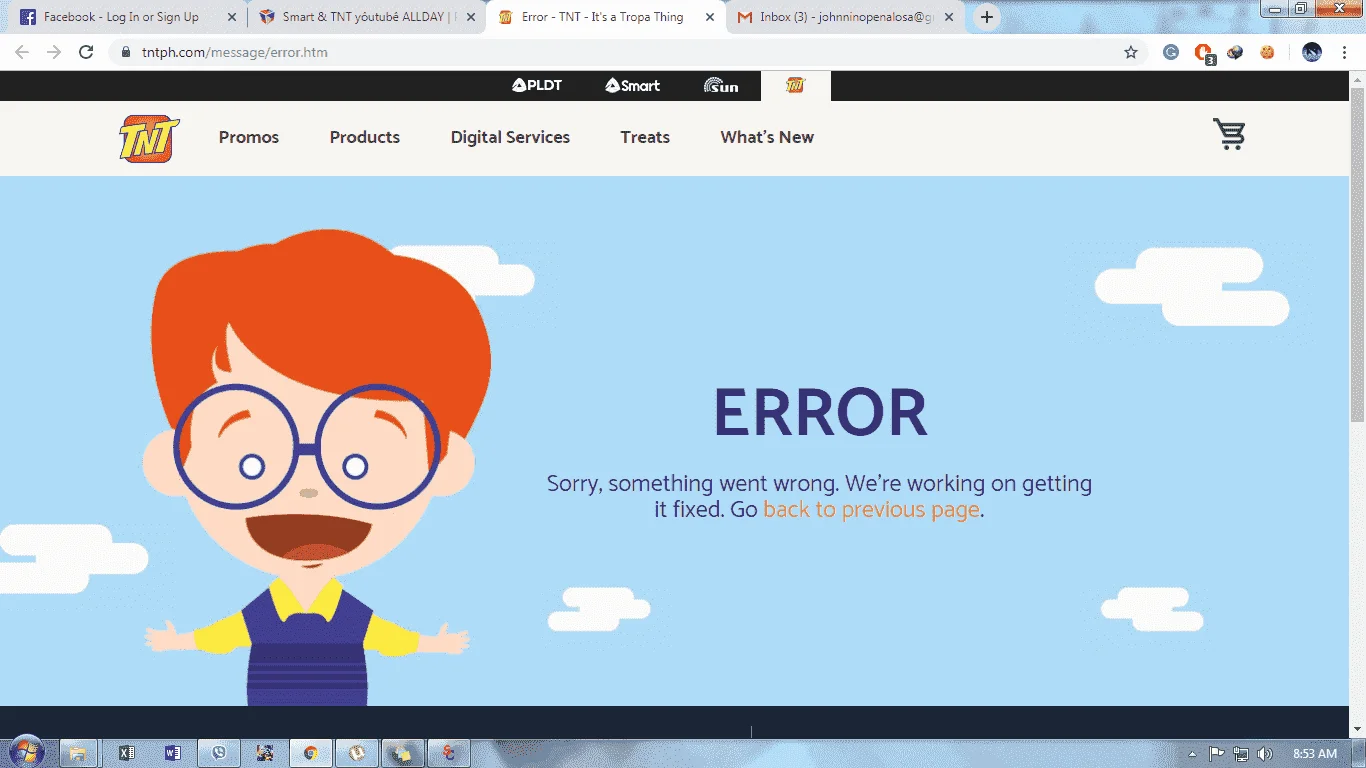This screenshot has width=1366, height=768.
Task: Open the Products menu
Action: pos(365,138)
